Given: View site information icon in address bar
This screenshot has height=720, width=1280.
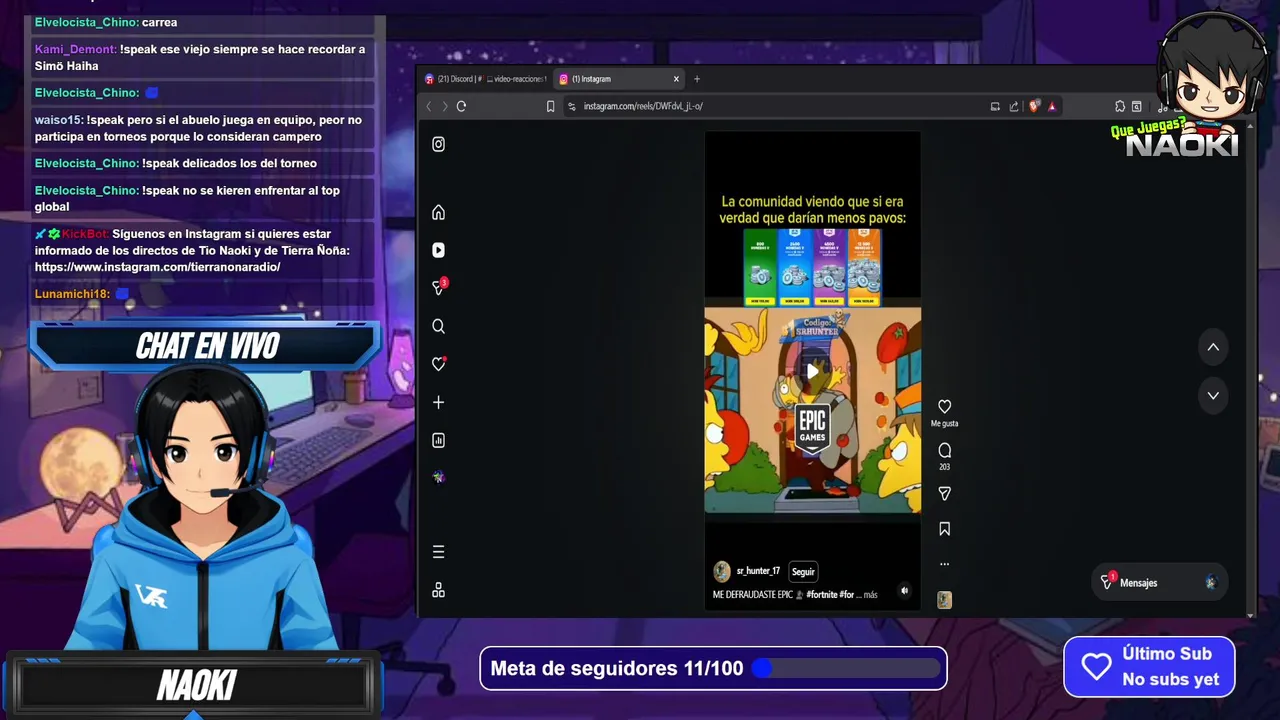Looking at the screenshot, I should [572, 106].
